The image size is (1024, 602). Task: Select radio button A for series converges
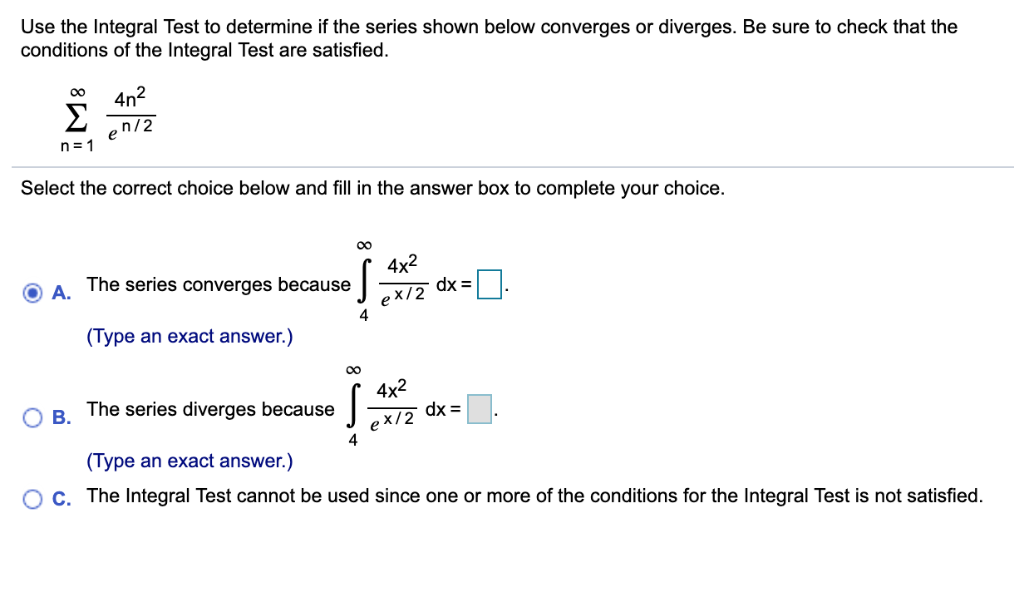31,291
